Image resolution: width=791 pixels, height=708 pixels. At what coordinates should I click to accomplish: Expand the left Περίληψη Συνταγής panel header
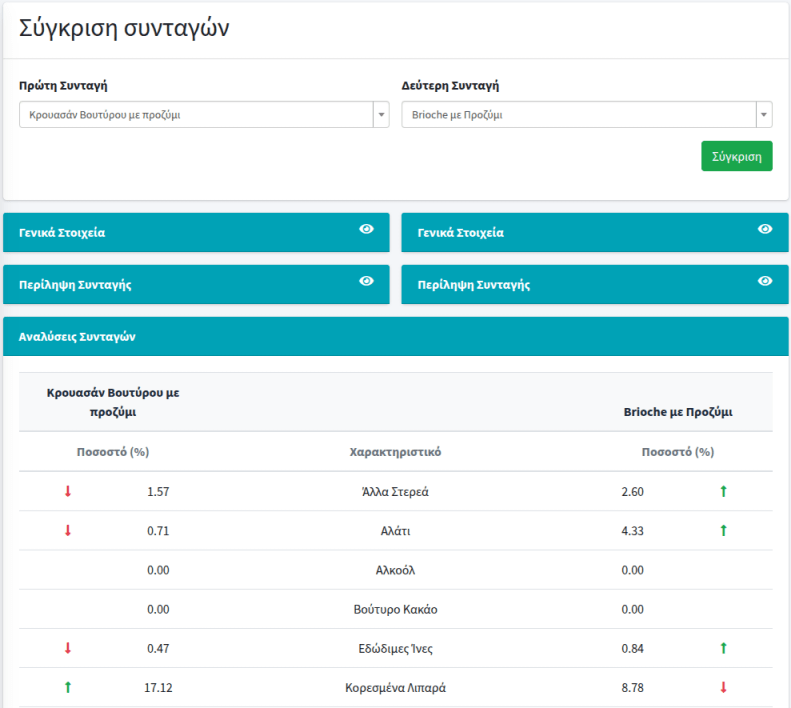[196, 284]
